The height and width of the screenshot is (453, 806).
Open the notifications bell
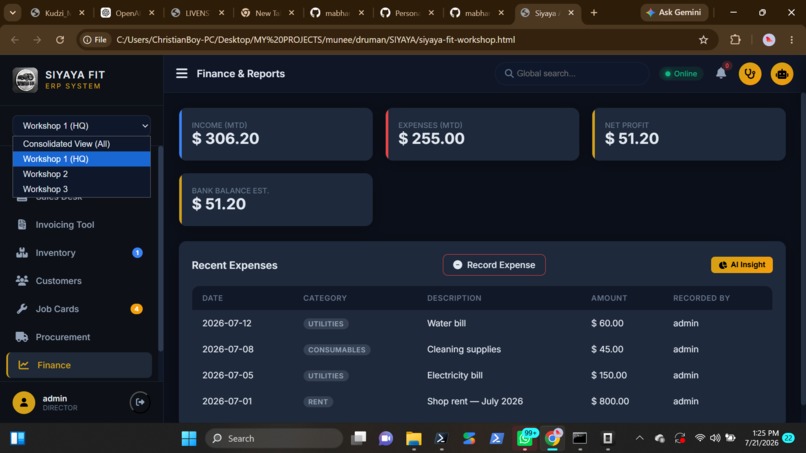pos(721,73)
